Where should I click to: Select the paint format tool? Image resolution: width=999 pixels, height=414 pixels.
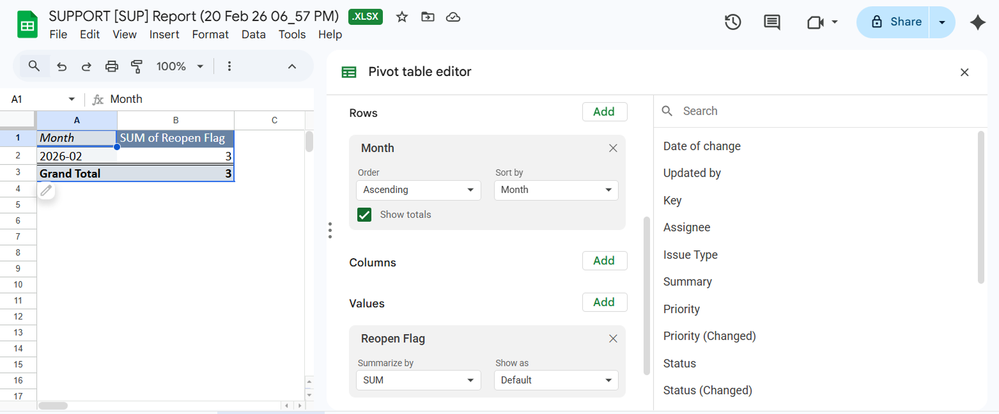pos(136,66)
